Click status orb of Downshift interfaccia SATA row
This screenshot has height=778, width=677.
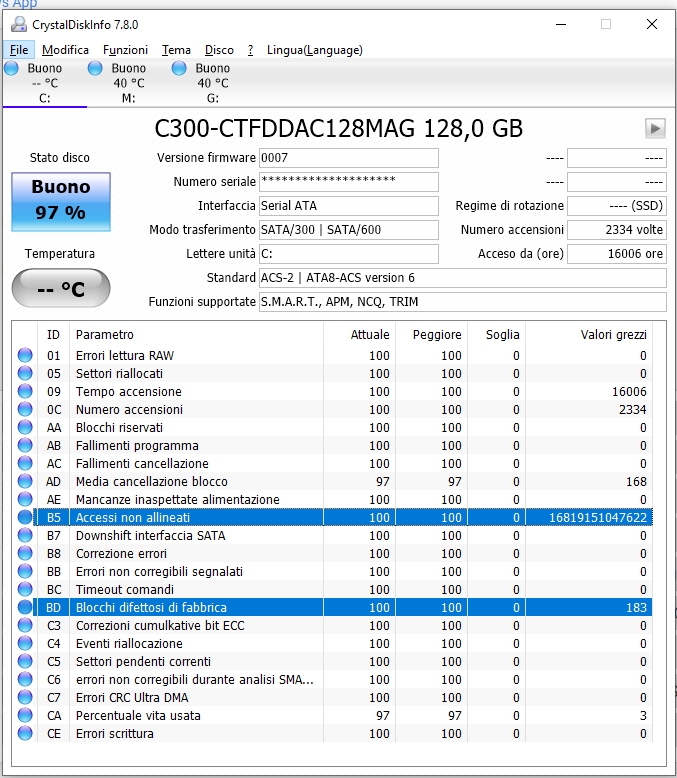25,535
